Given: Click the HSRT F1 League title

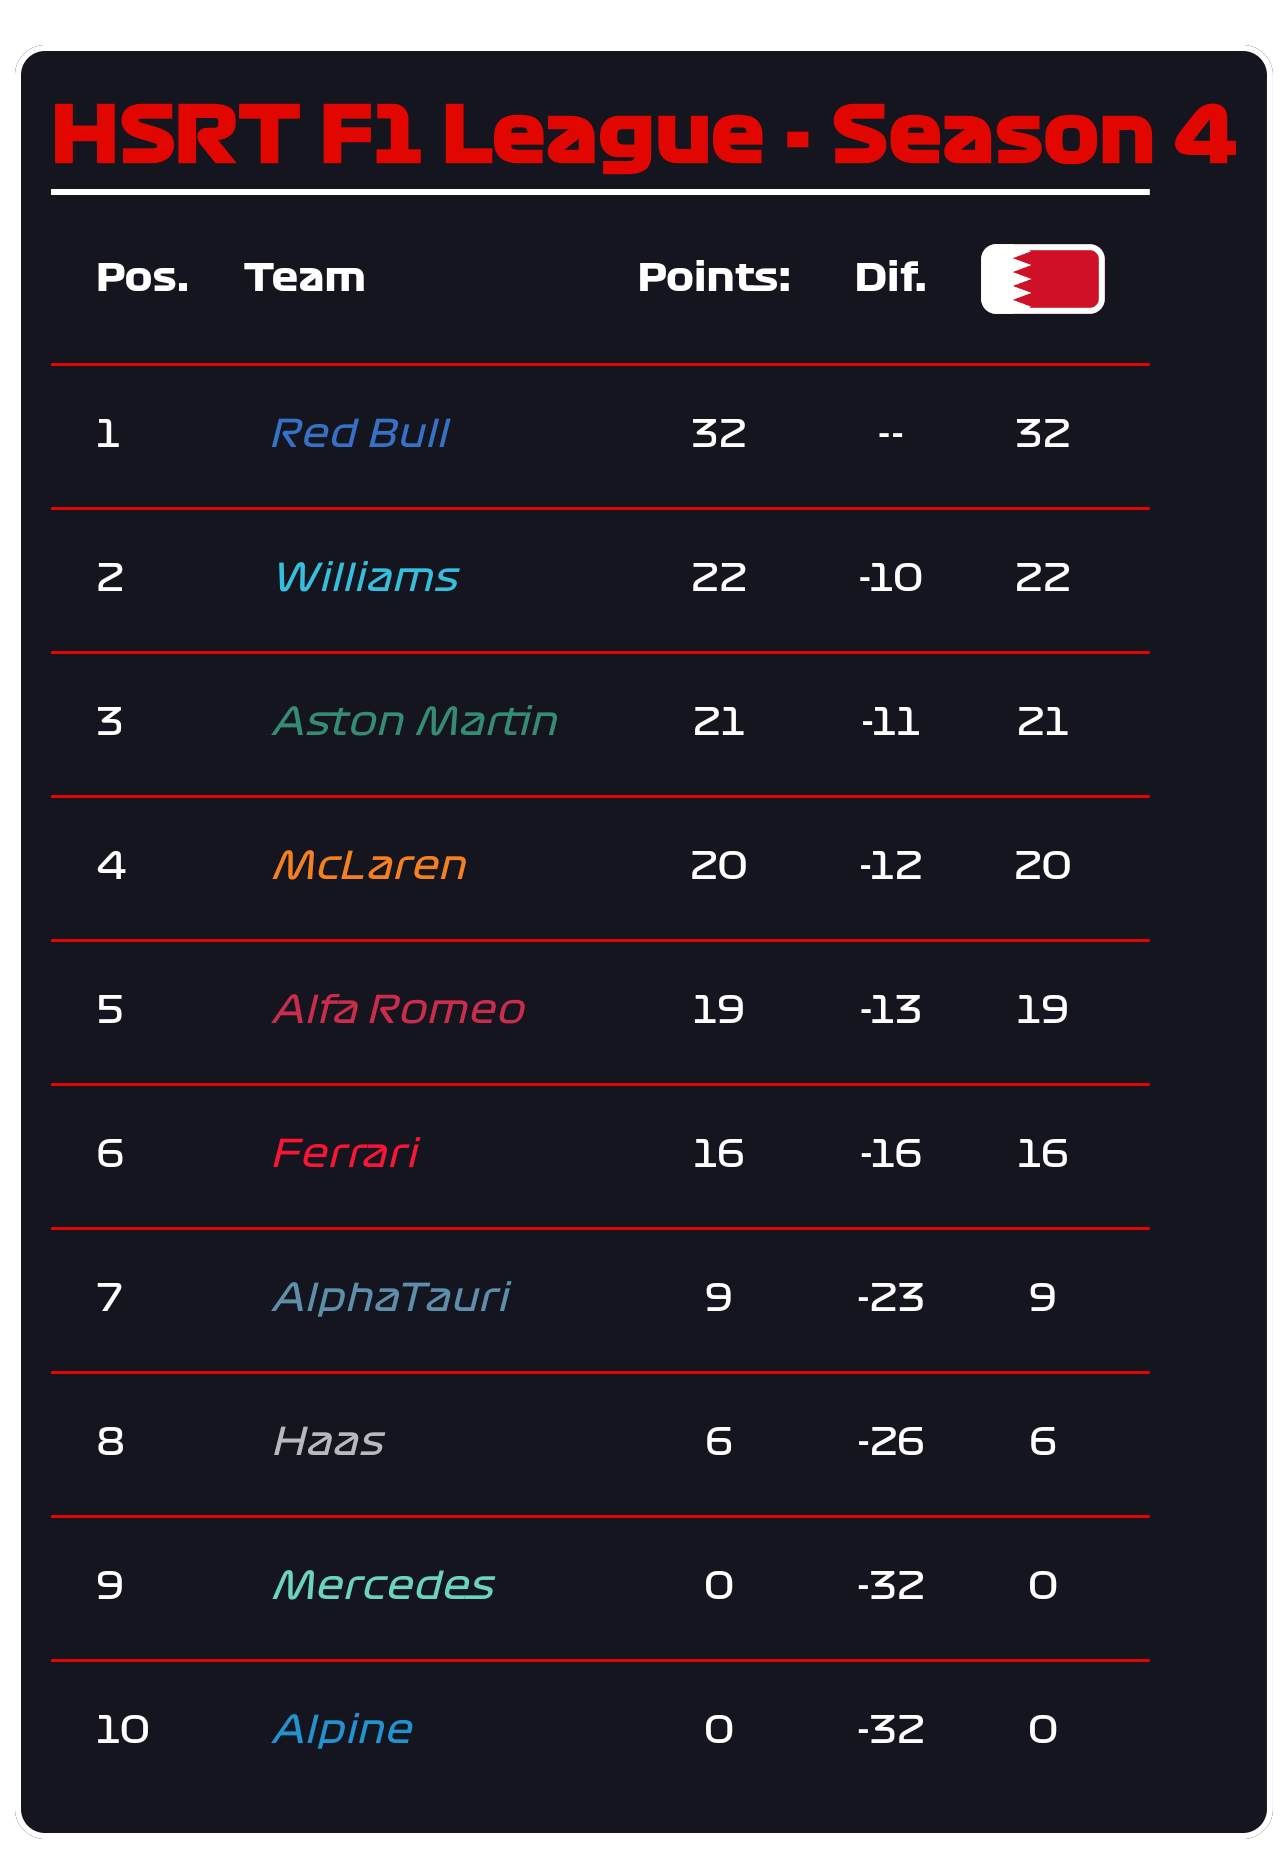Looking at the screenshot, I should point(644,135).
